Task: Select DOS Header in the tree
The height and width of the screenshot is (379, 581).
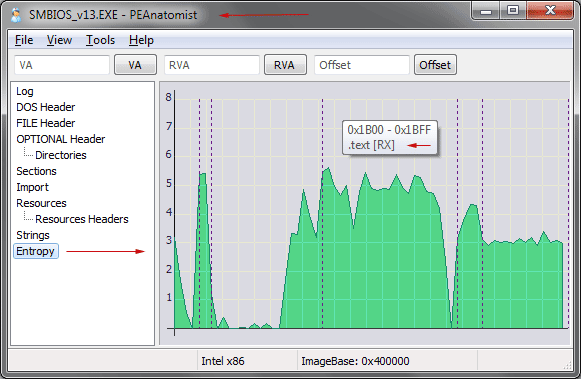Action: coord(46,107)
